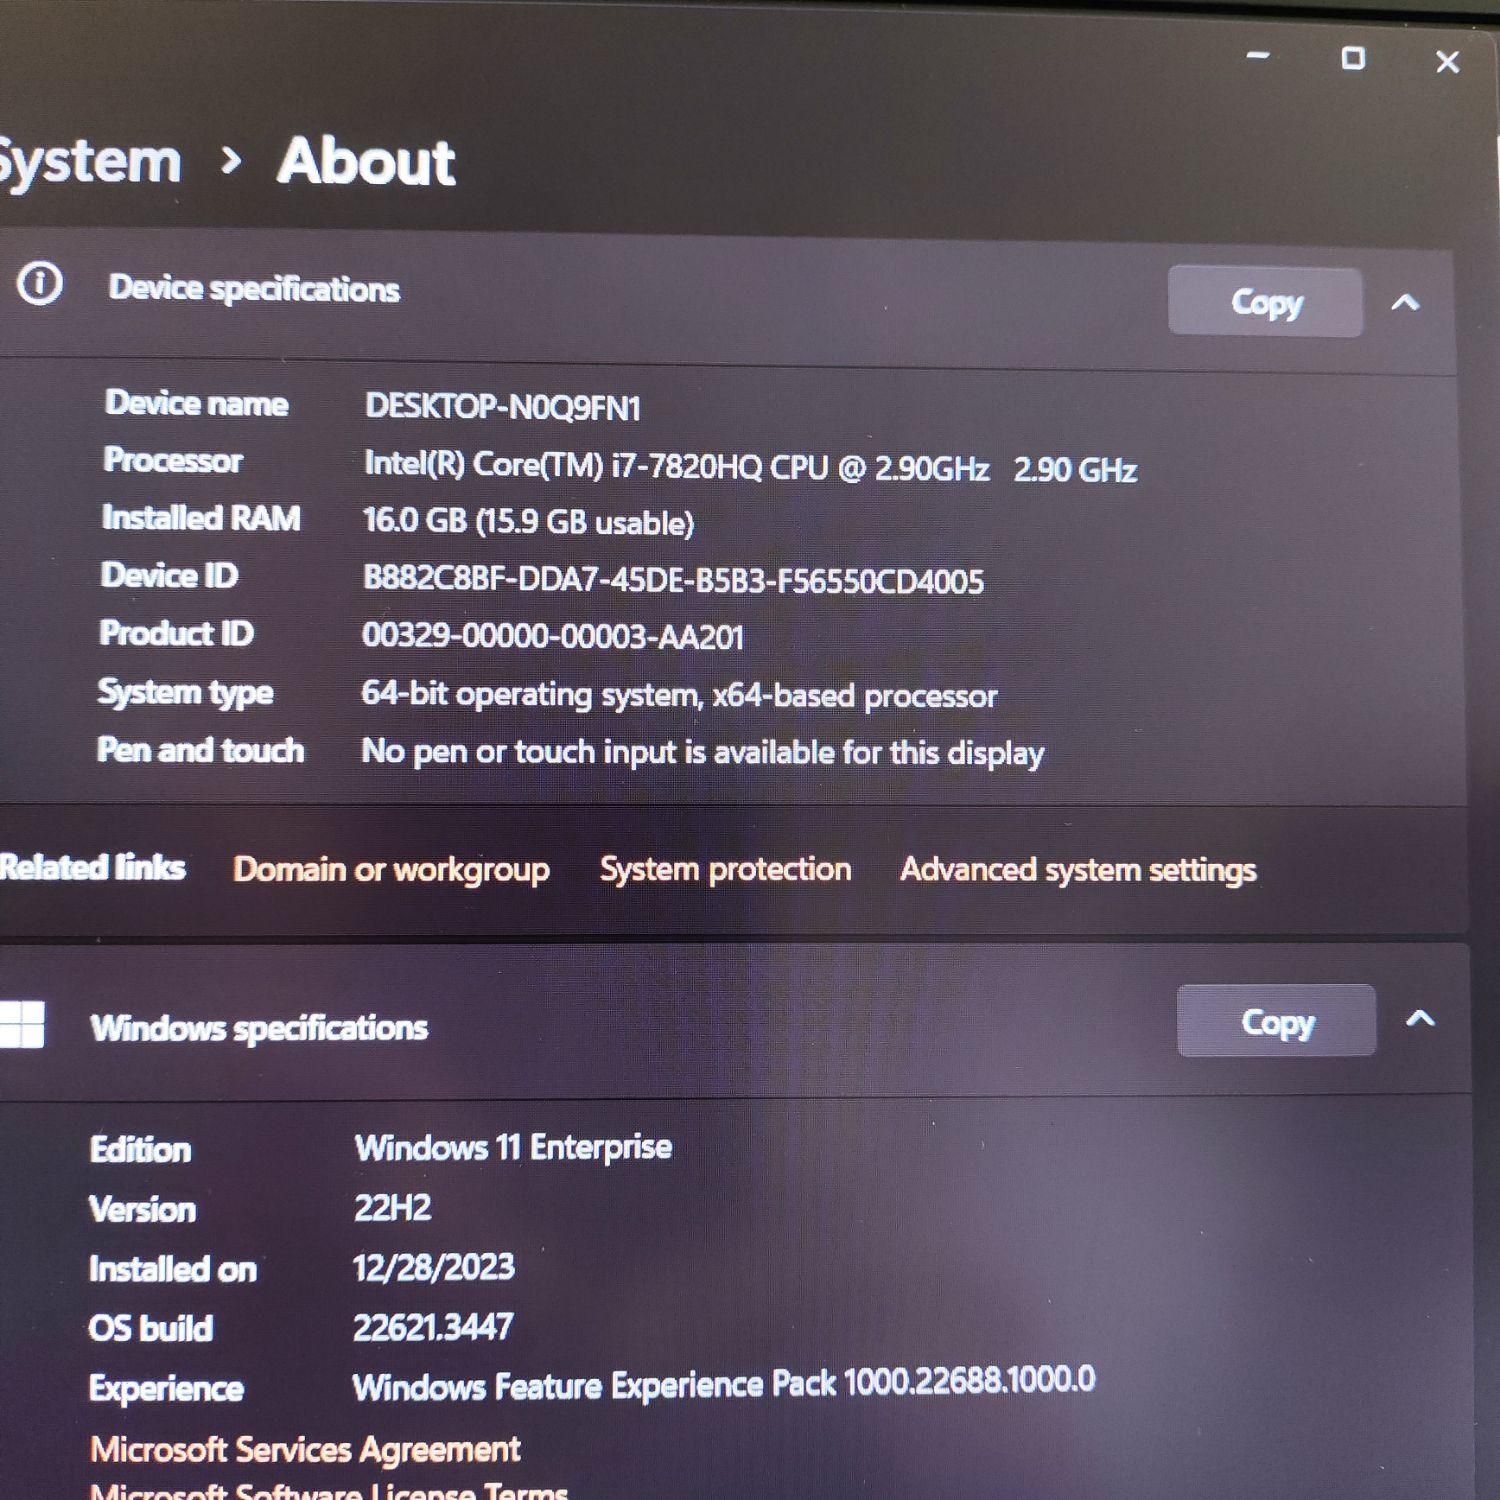Screen dimensions: 1500x1500
Task: Click the Device specifications info icon
Action: click(x=40, y=284)
